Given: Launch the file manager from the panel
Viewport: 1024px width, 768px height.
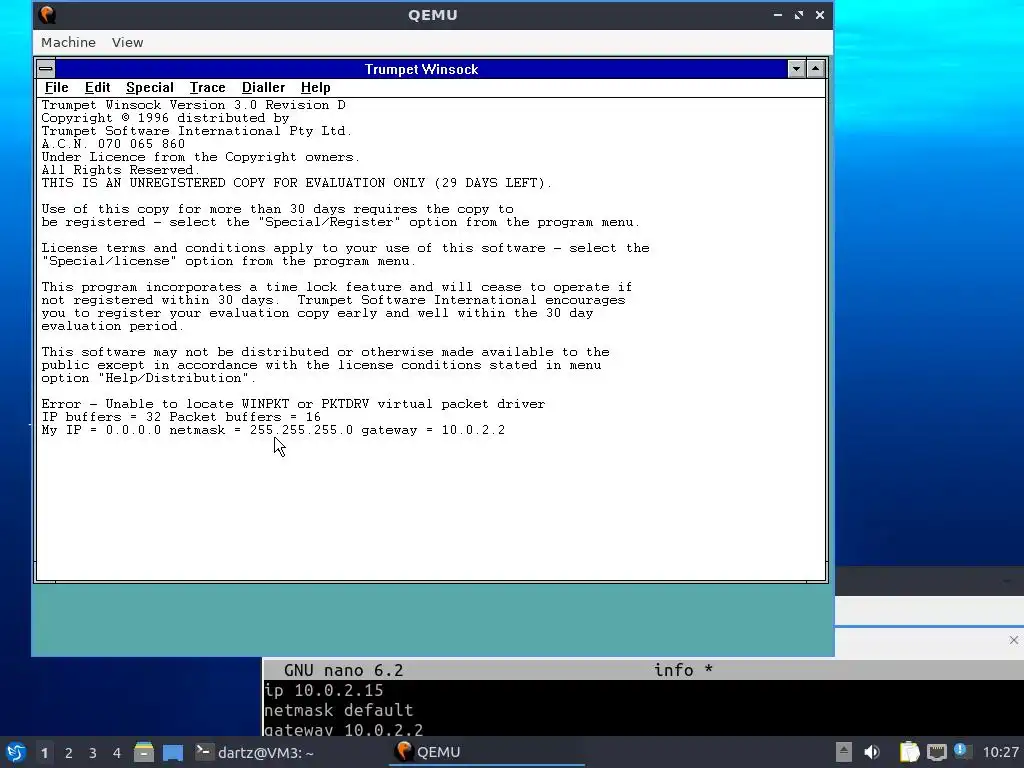Looking at the screenshot, I should click(144, 752).
